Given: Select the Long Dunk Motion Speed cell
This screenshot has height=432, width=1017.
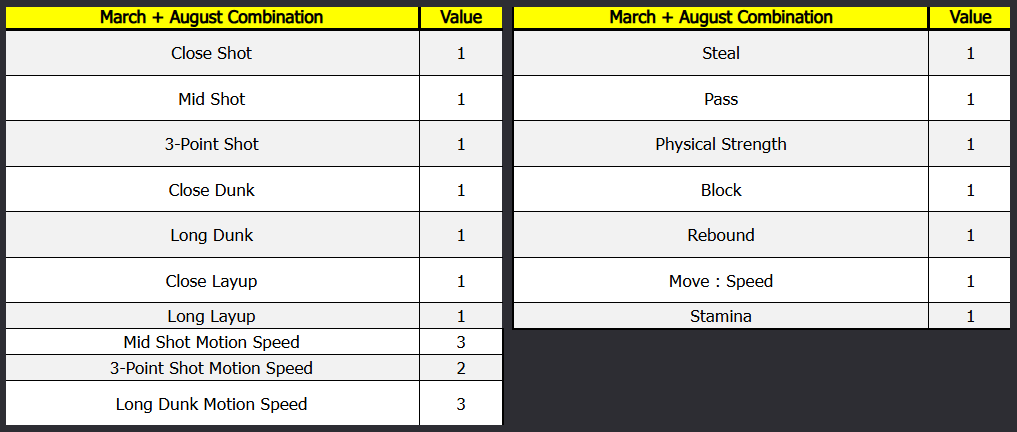Looking at the screenshot, I should point(211,404).
